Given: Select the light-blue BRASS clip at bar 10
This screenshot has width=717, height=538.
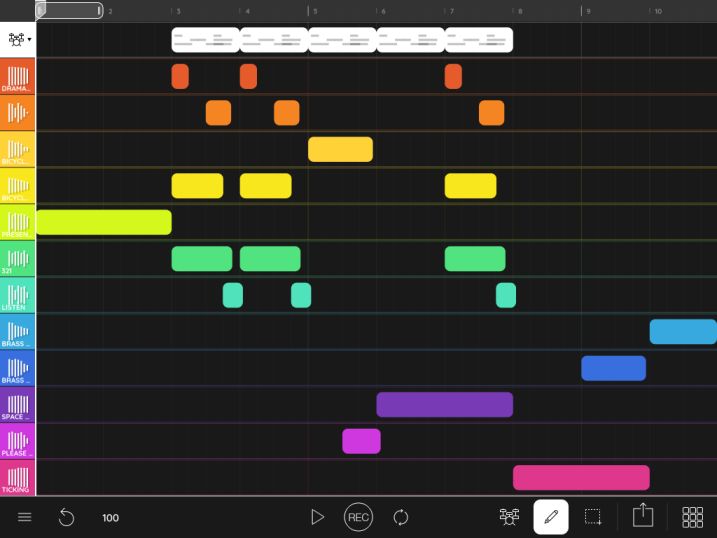Looking at the screenshot, I should coord(683,332).
